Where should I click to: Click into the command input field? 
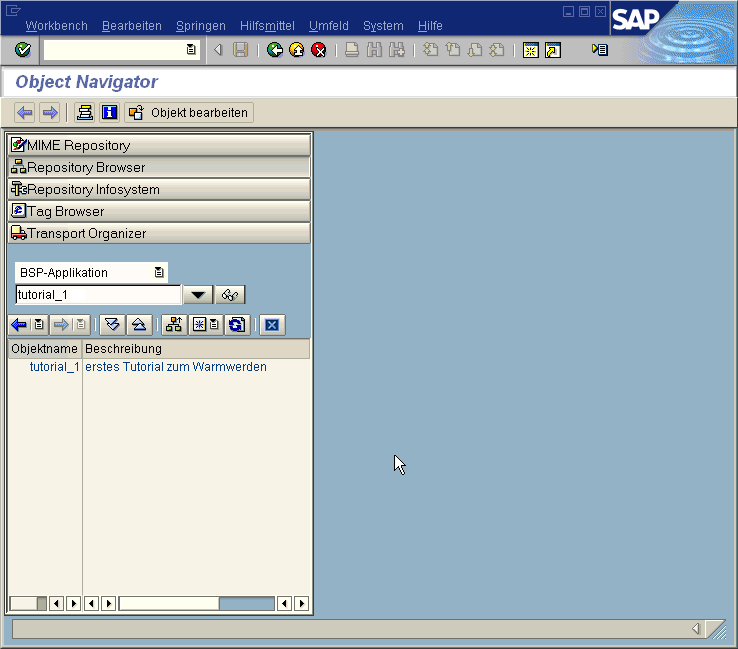(x=115, y=49)
